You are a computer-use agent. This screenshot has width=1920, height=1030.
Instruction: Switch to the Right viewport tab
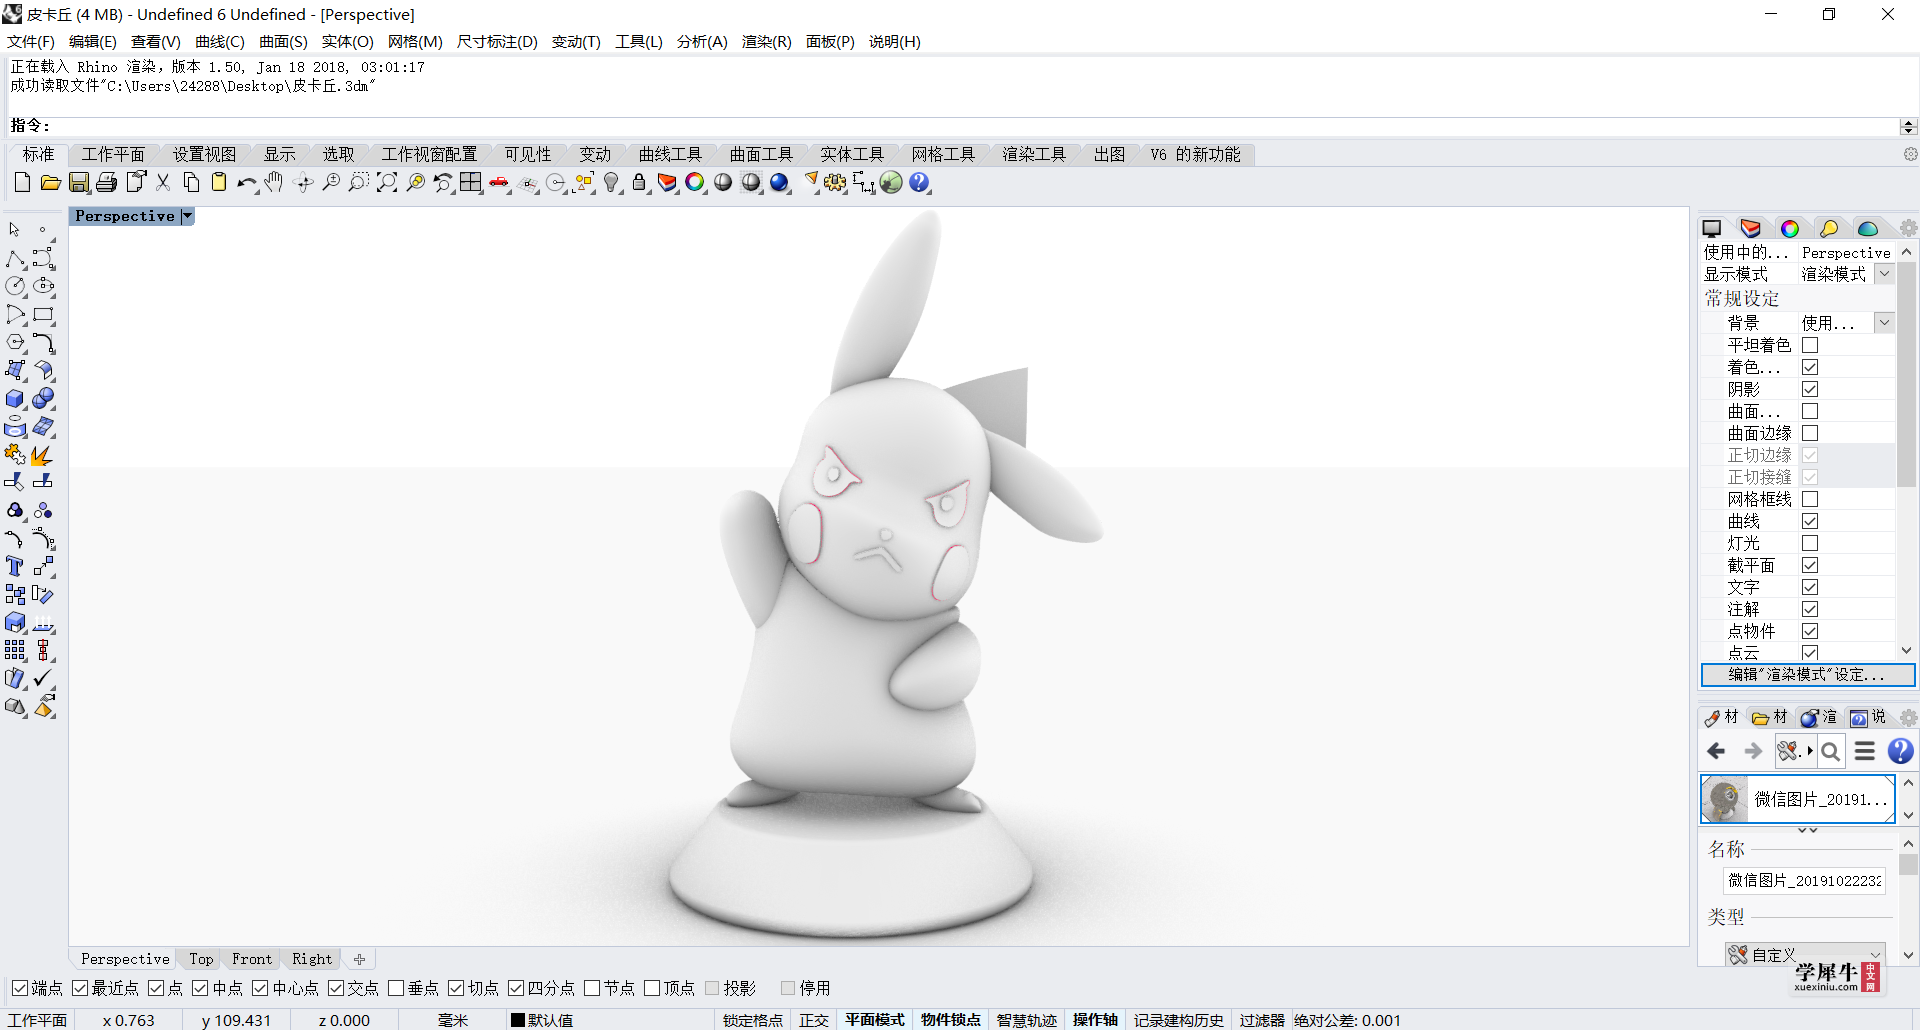pos(312,959)
